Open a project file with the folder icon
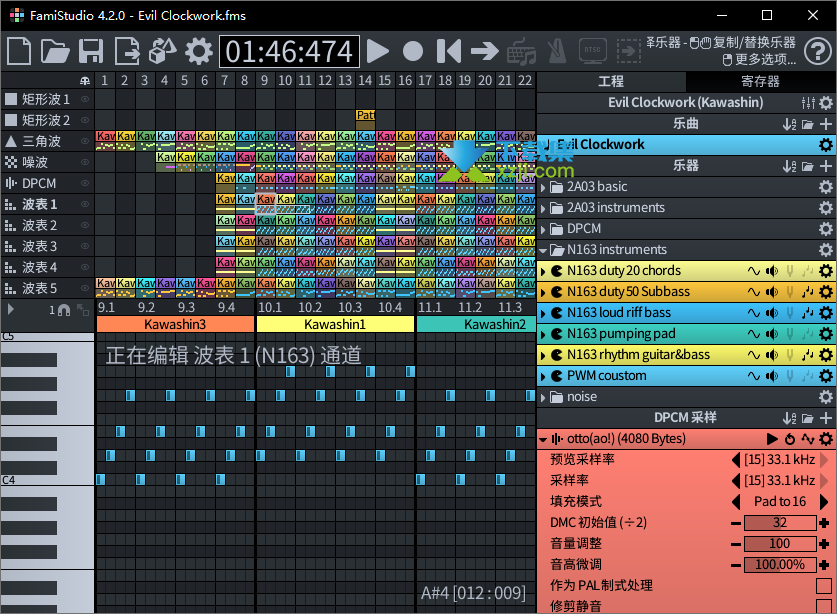 pyautogui.click(x=56, y=51)
